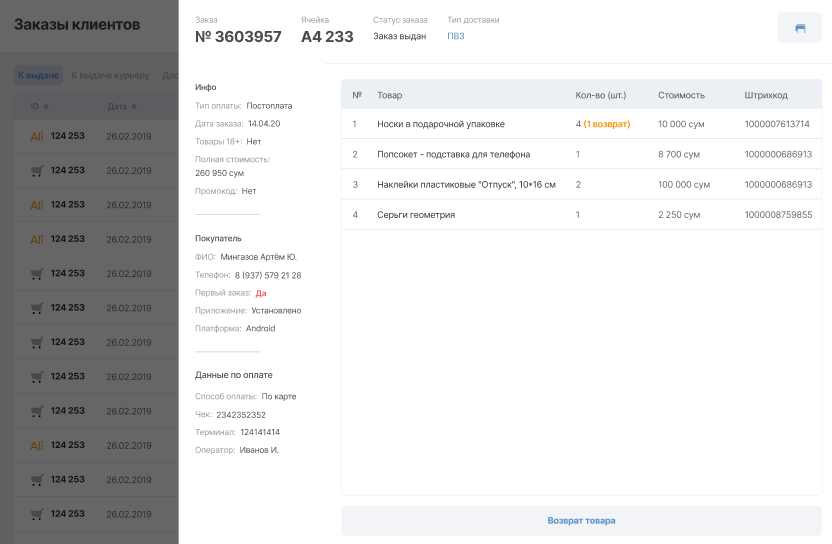Click the Стоимость column header

(681, 95)
